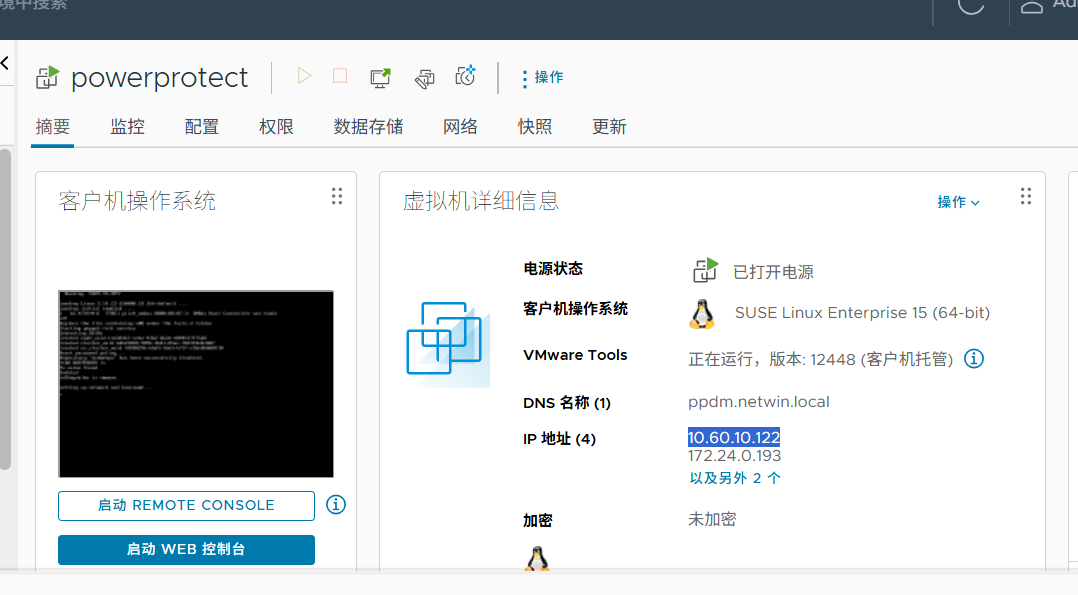Image resolution: width=1078 pixels, height=595 pixels.
Task: Click the 以及另外 2 个 link
Action: pyautogui.click(x=735, y=478)
